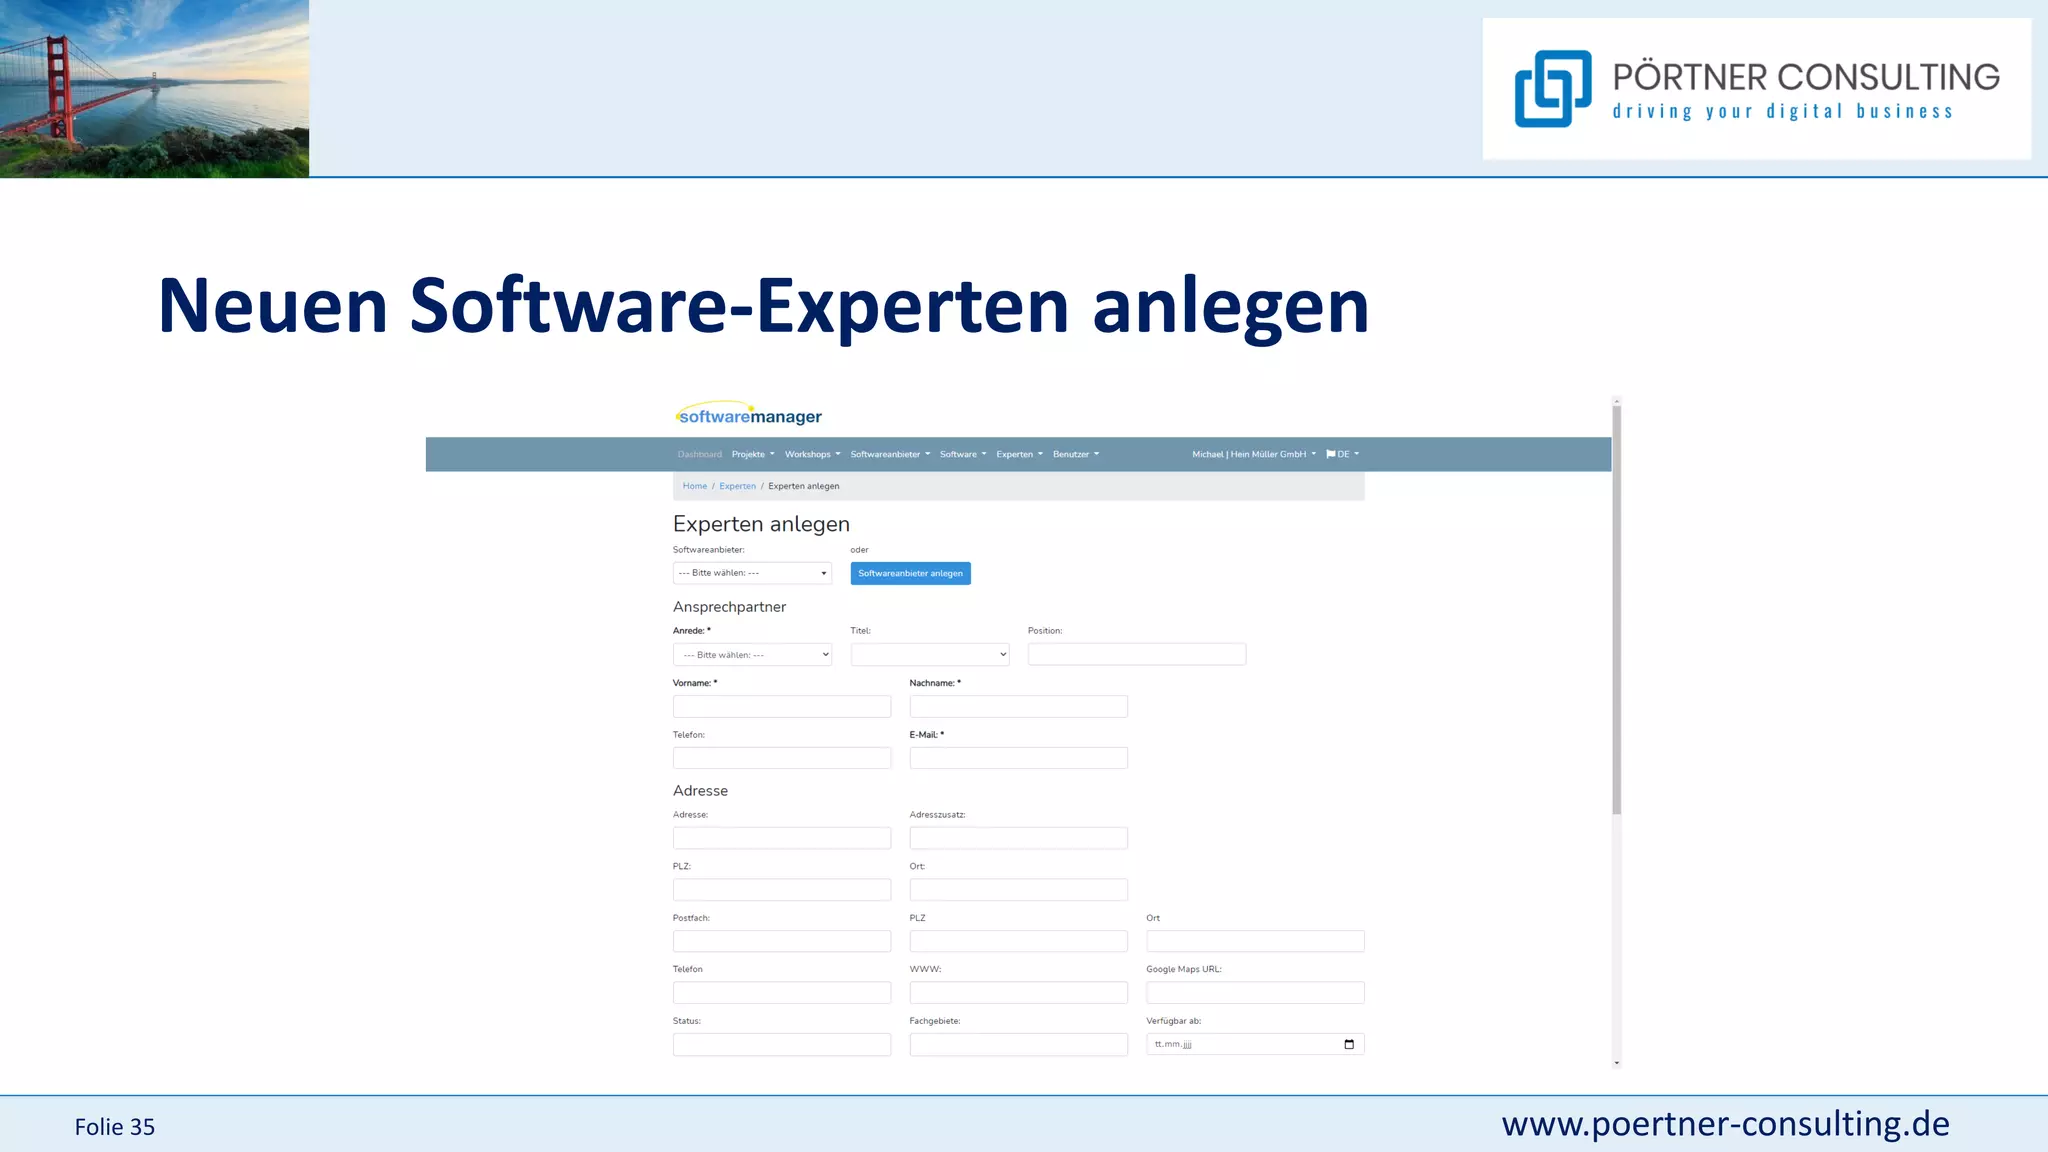Click the Adresse input field
The width and height of the screenshot is (2048, 1152).
(x=782, y=838)
